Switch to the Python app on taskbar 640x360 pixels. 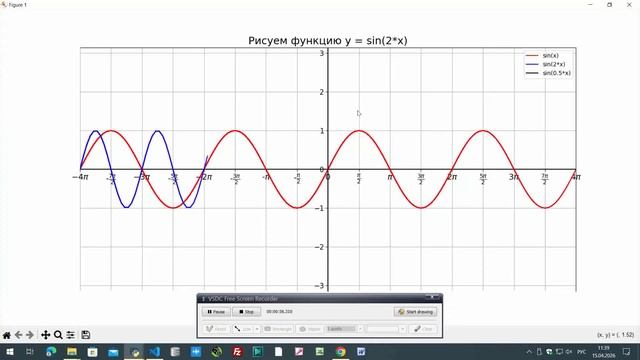click(x=134, y=352)
